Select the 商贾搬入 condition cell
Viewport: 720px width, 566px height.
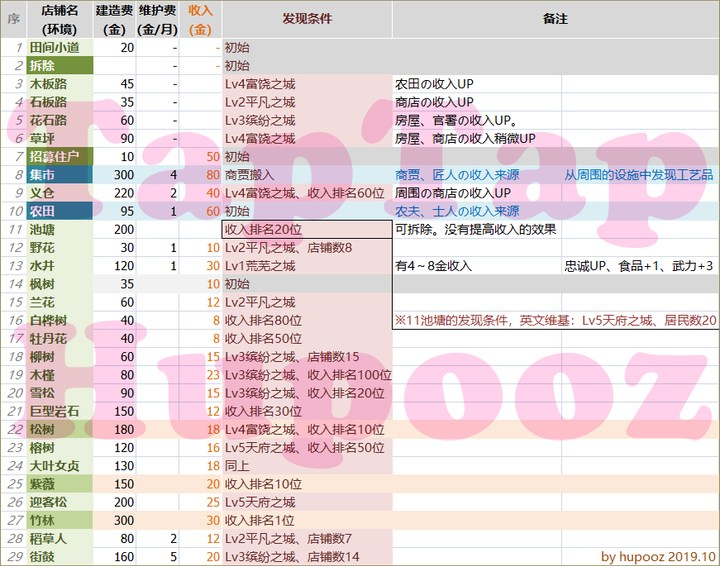[x=307, y=175]
